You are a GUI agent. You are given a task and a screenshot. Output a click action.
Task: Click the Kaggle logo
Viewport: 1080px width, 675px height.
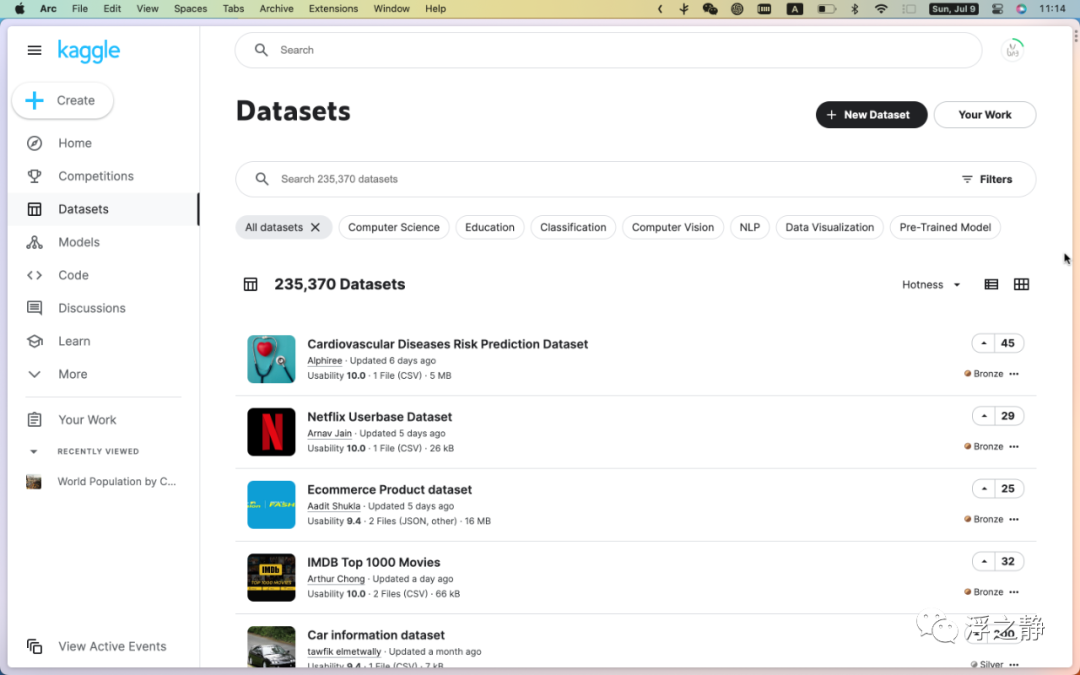point(89,51)
